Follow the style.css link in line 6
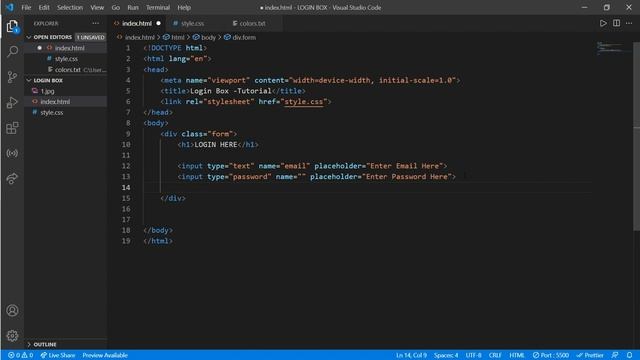 click(304, 102)
